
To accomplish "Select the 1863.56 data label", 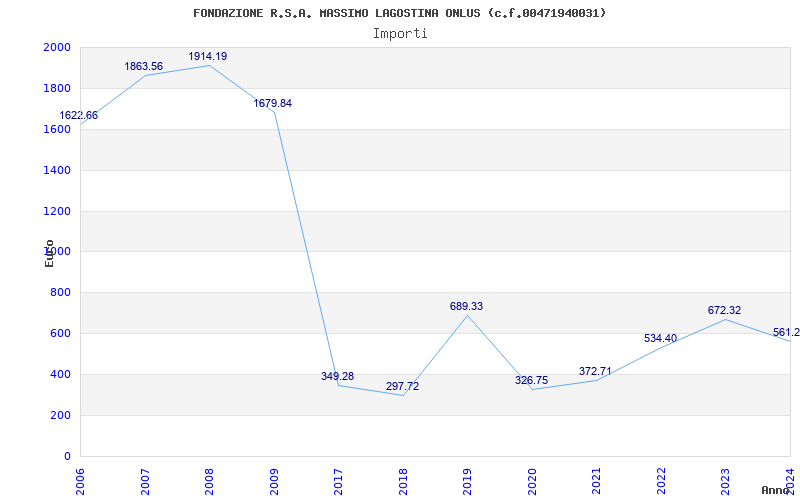I will pos(143,66).
